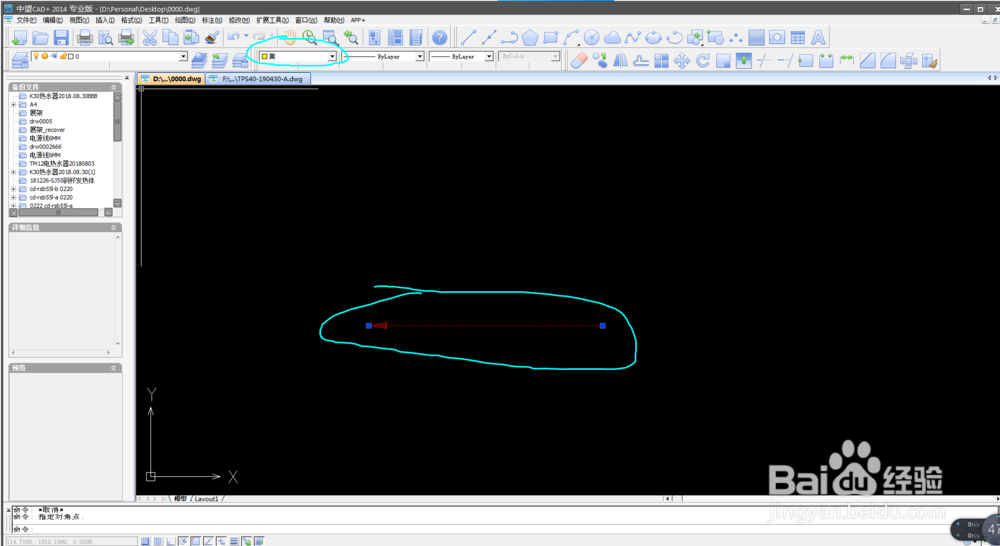The height and width of the screenshot is (546, 1000).
Task: Open the 编辑 menu
Action: [x=52, y=20]
